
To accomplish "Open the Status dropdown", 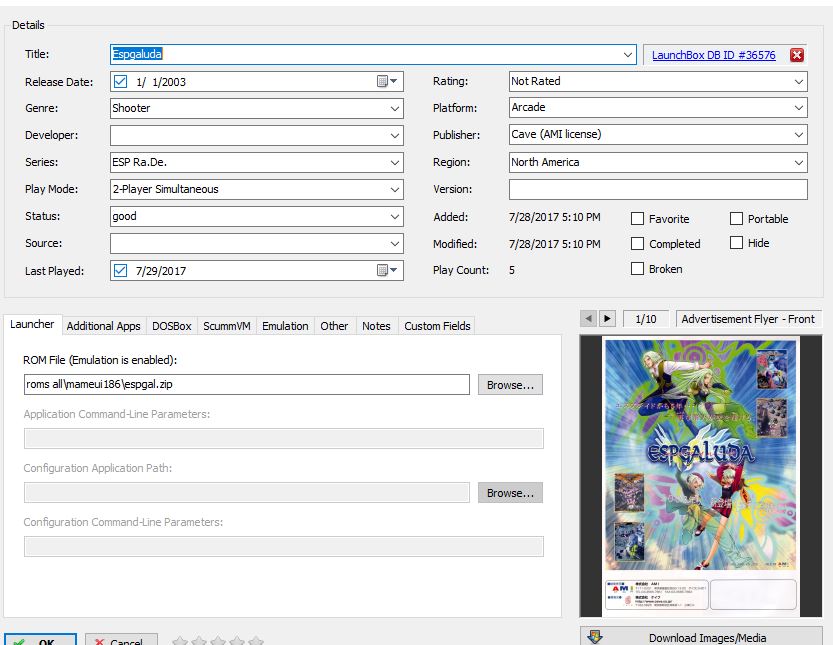I will (395, 216).
